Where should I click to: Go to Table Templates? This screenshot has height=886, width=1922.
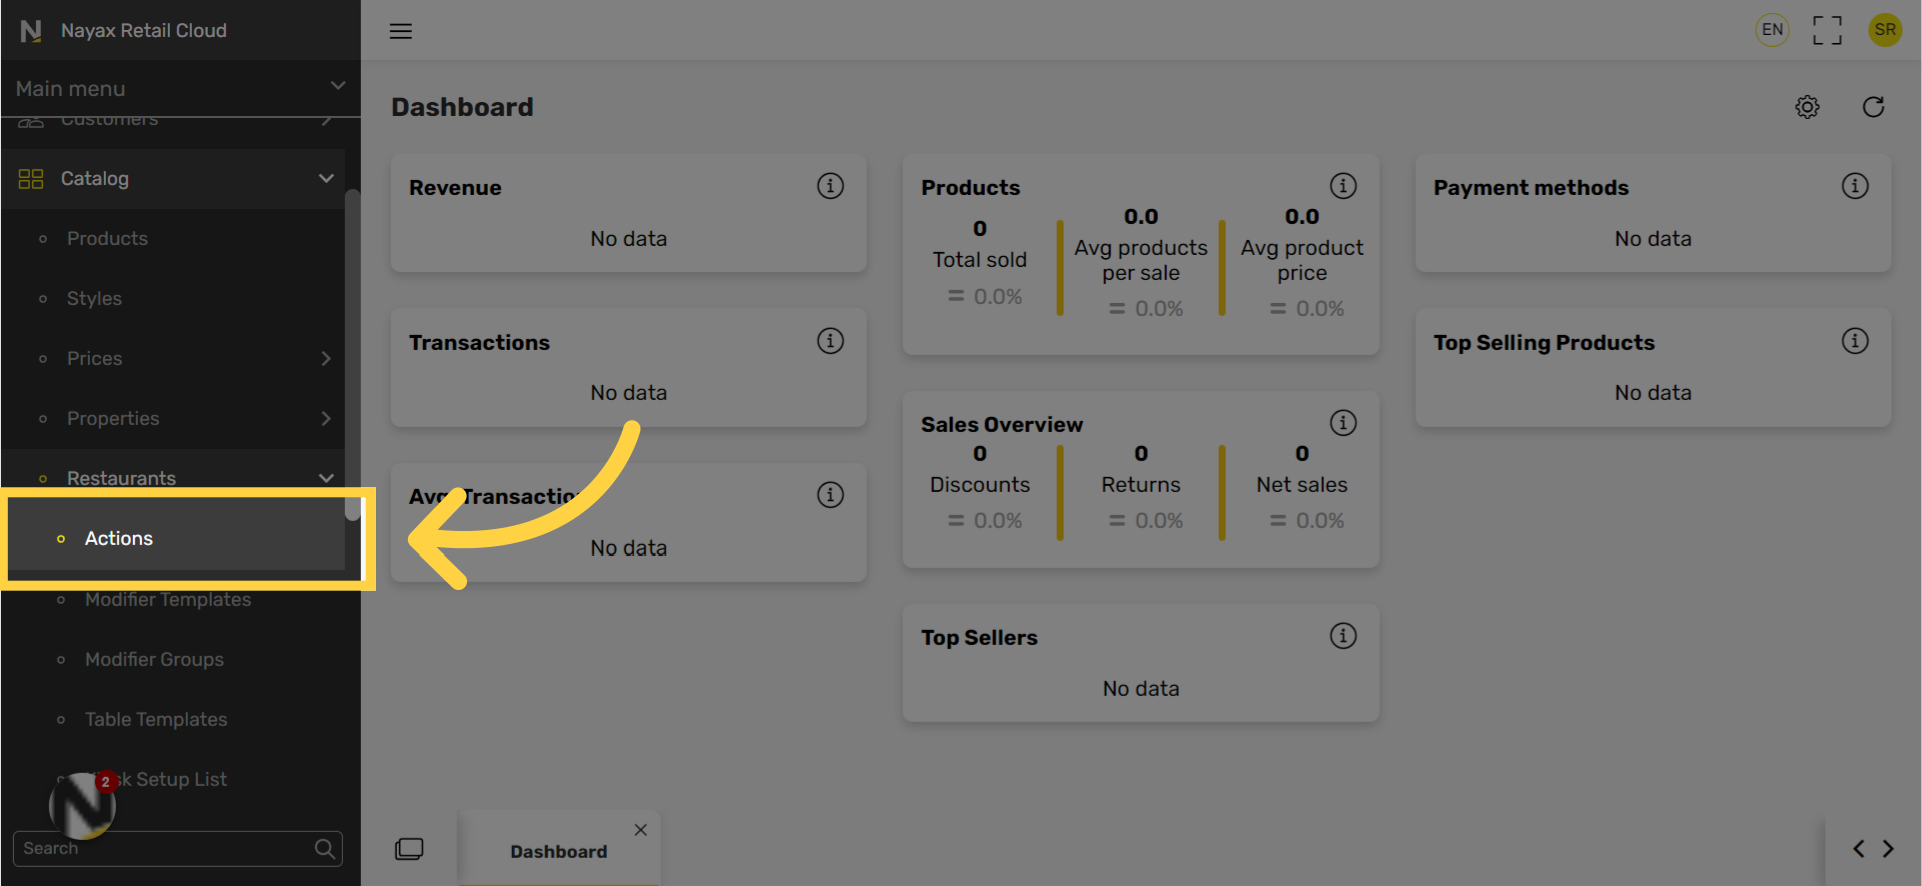click(x=156, y=720)
